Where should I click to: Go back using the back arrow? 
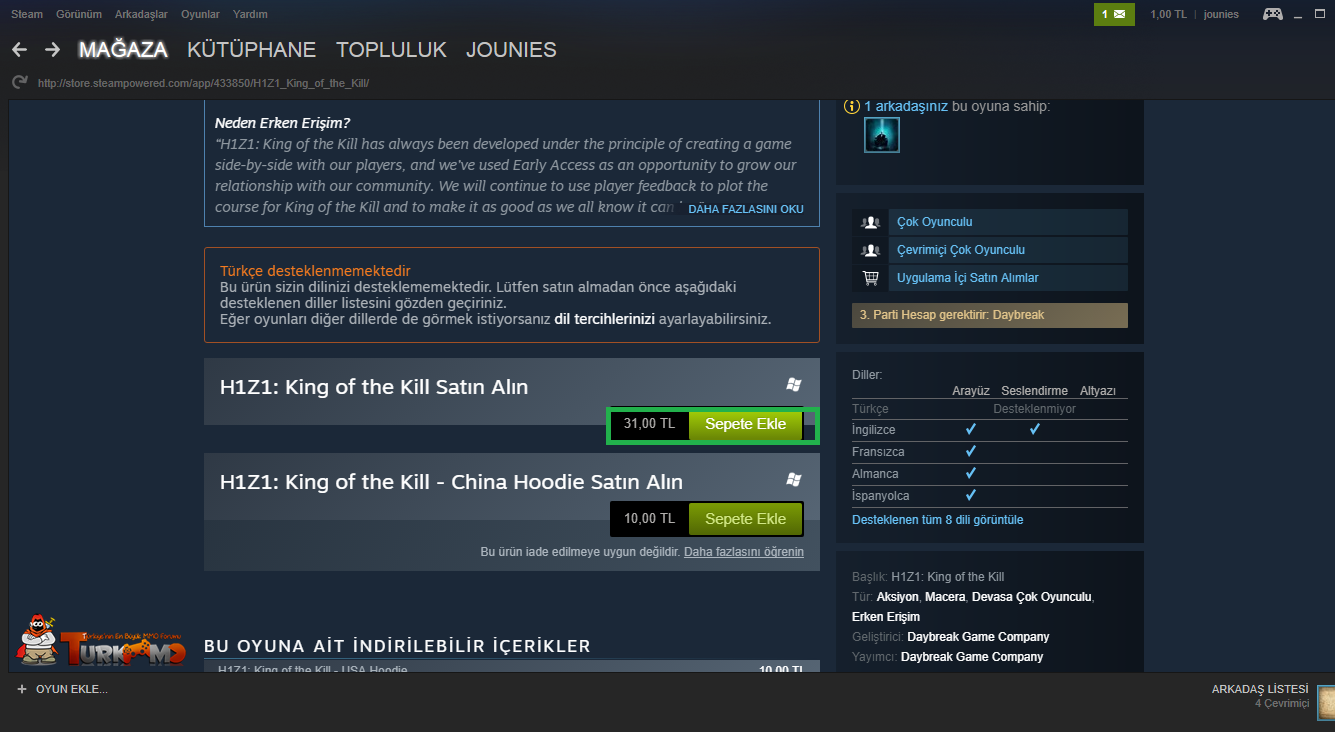click(x=19, y=50)
